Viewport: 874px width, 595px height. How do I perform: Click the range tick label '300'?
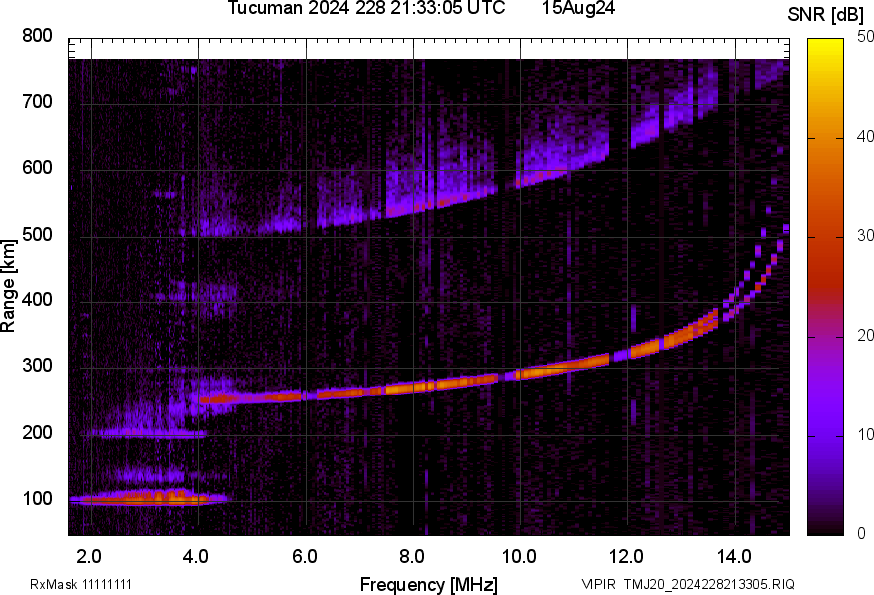[37, 366]
